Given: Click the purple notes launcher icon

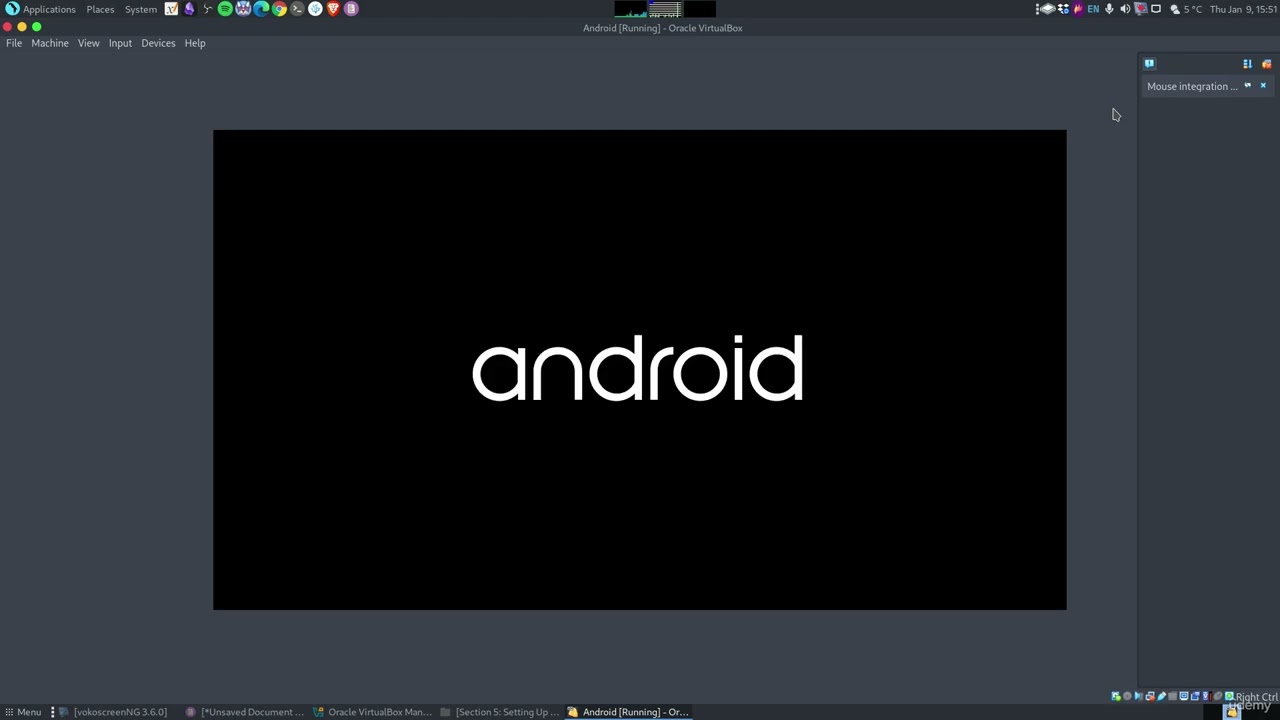Looking at the screenshot, I should point(351,9).
